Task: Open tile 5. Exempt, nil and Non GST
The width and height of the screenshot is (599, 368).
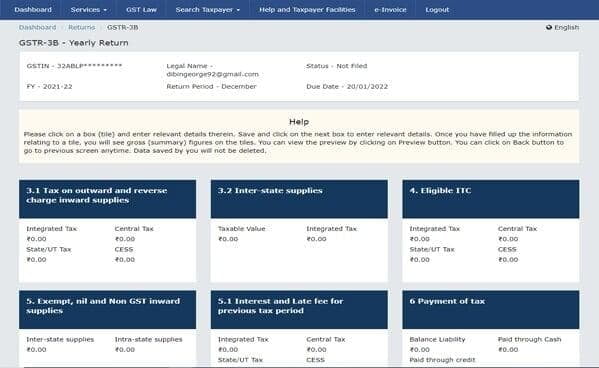Action: pos(107,310)
